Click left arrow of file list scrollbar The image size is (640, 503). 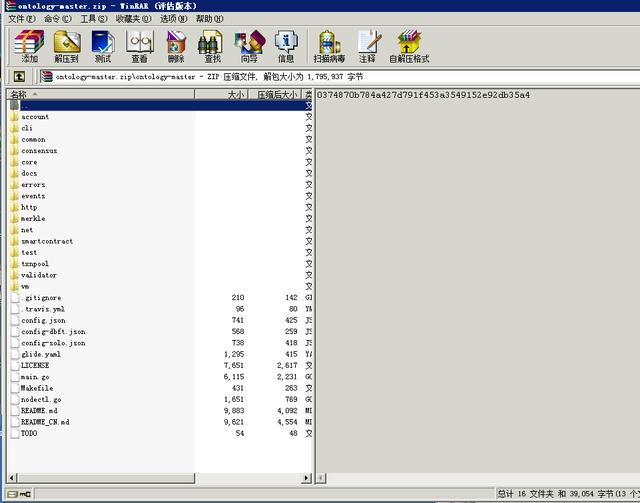12,477
